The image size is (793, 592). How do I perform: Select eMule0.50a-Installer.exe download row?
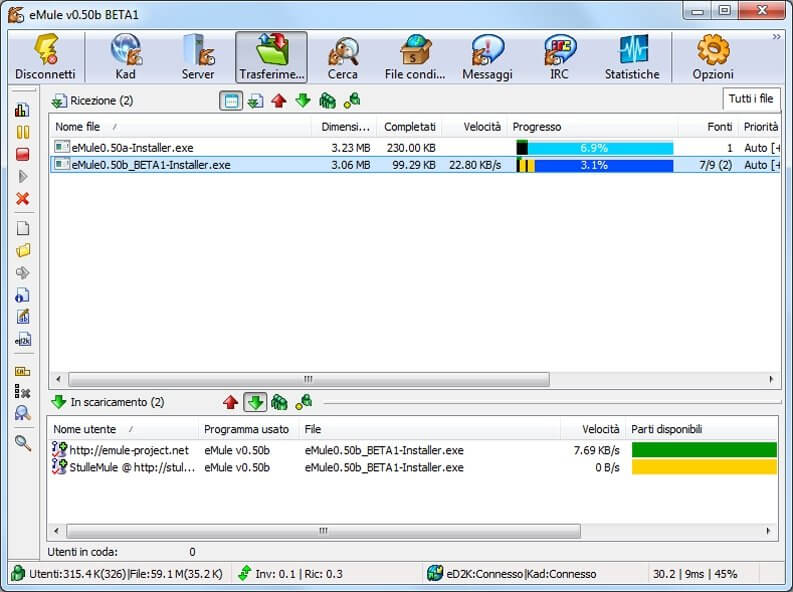[x=415, y=148]
